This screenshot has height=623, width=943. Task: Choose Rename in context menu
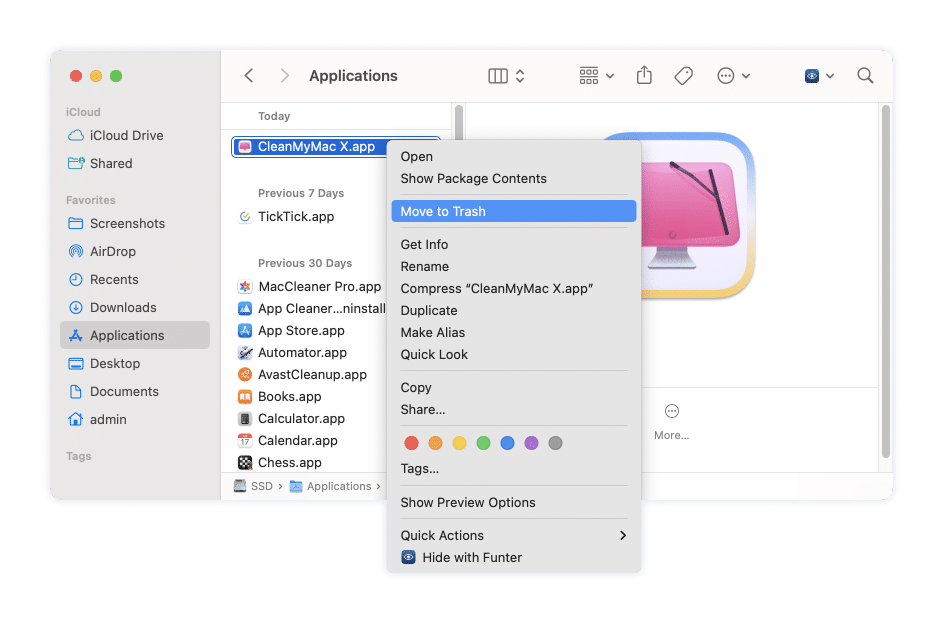pos(514,266)
